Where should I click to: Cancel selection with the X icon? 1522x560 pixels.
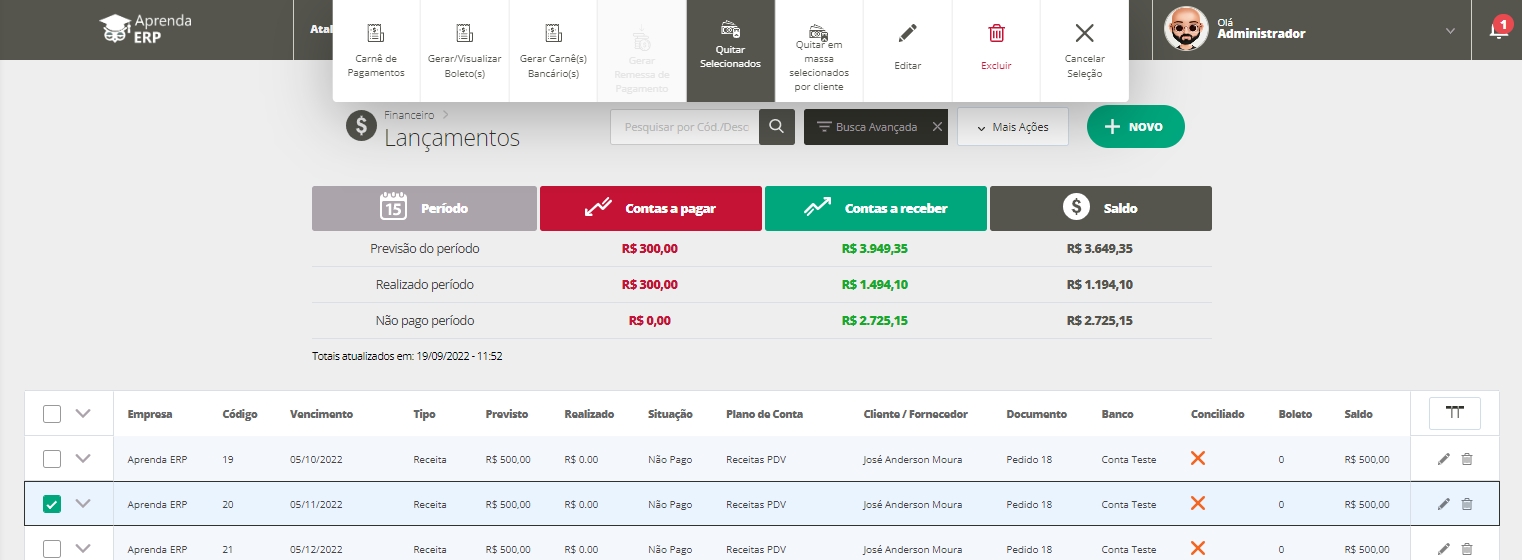[x=1084, y=33]
